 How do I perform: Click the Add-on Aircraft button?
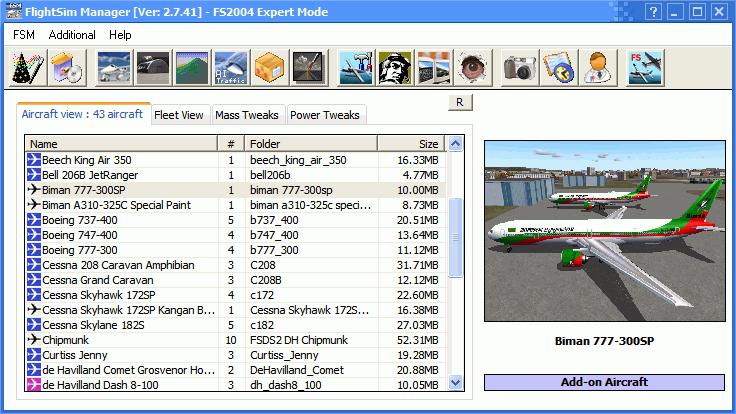[x=605, y=382]
